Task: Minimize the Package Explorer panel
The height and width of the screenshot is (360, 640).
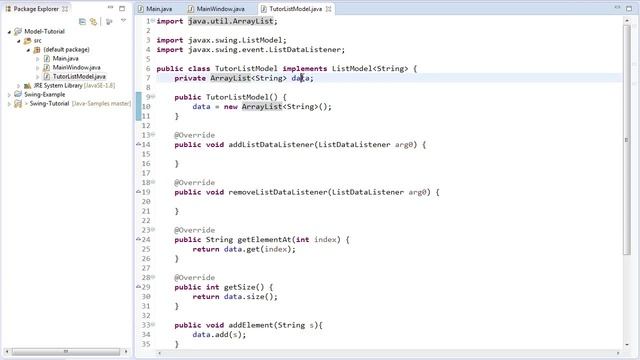Action: coord(110,8)
